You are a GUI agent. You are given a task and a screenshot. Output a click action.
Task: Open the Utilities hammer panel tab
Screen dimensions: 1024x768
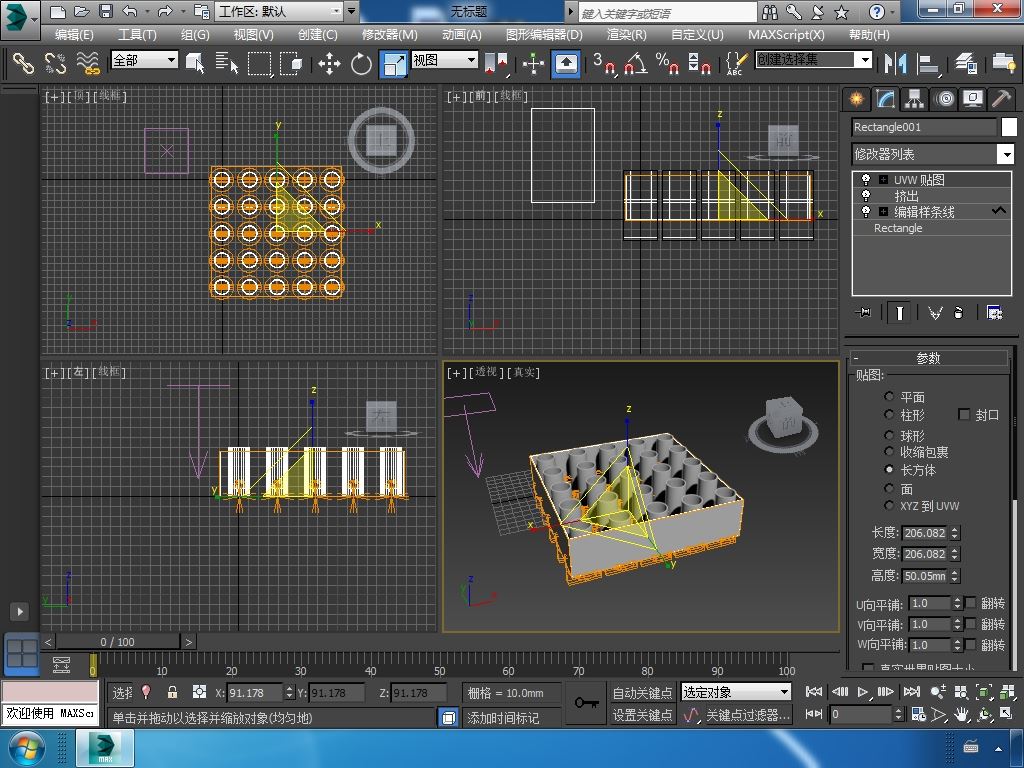click(1001, 99)
